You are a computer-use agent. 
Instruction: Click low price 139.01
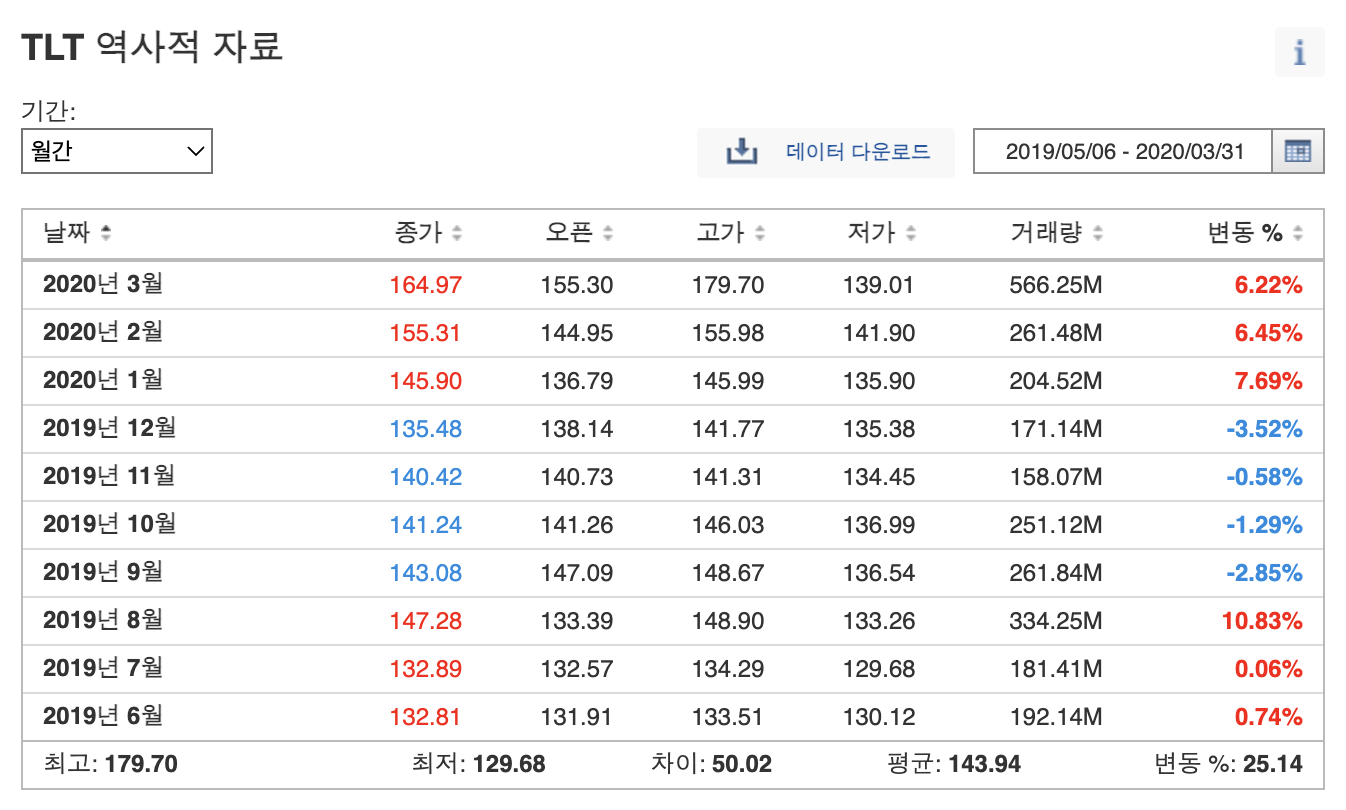[879, 285]
